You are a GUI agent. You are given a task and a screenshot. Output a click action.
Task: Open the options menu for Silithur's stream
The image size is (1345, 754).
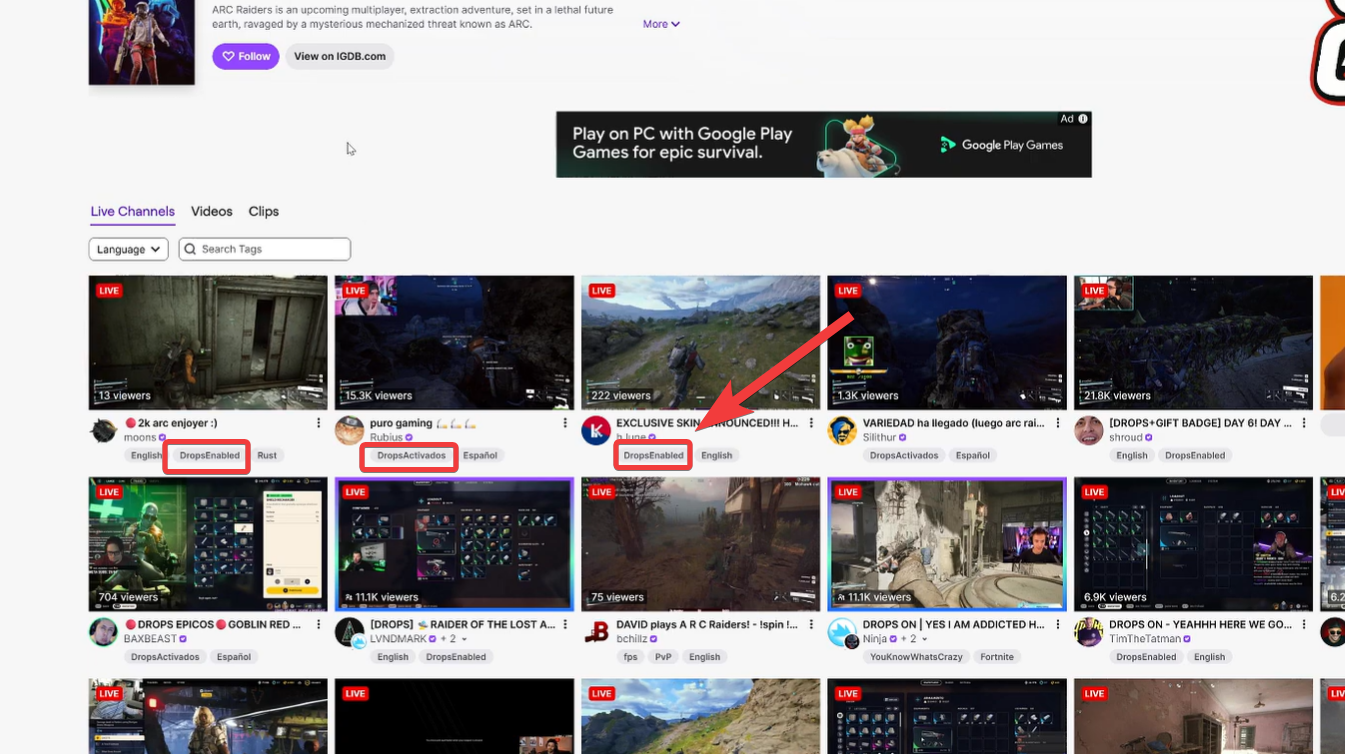tap(1058, 423)
